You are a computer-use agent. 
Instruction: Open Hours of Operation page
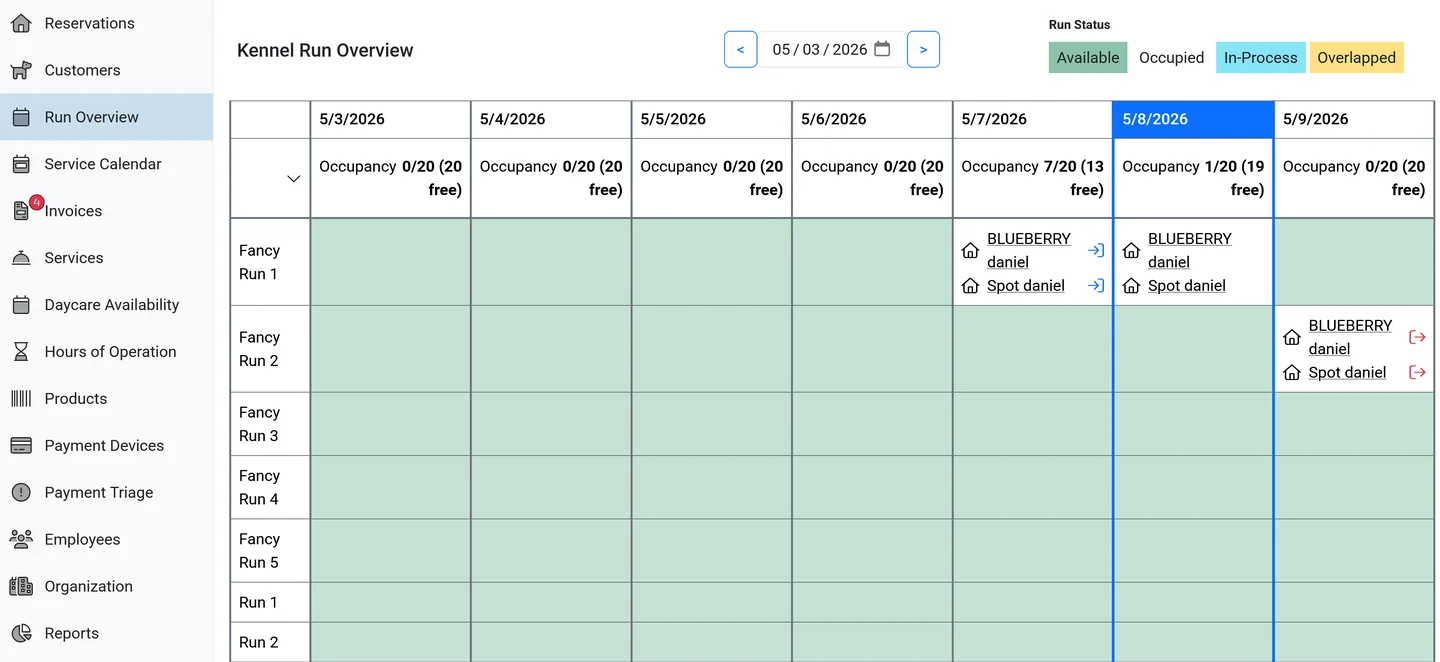(106, 352)
